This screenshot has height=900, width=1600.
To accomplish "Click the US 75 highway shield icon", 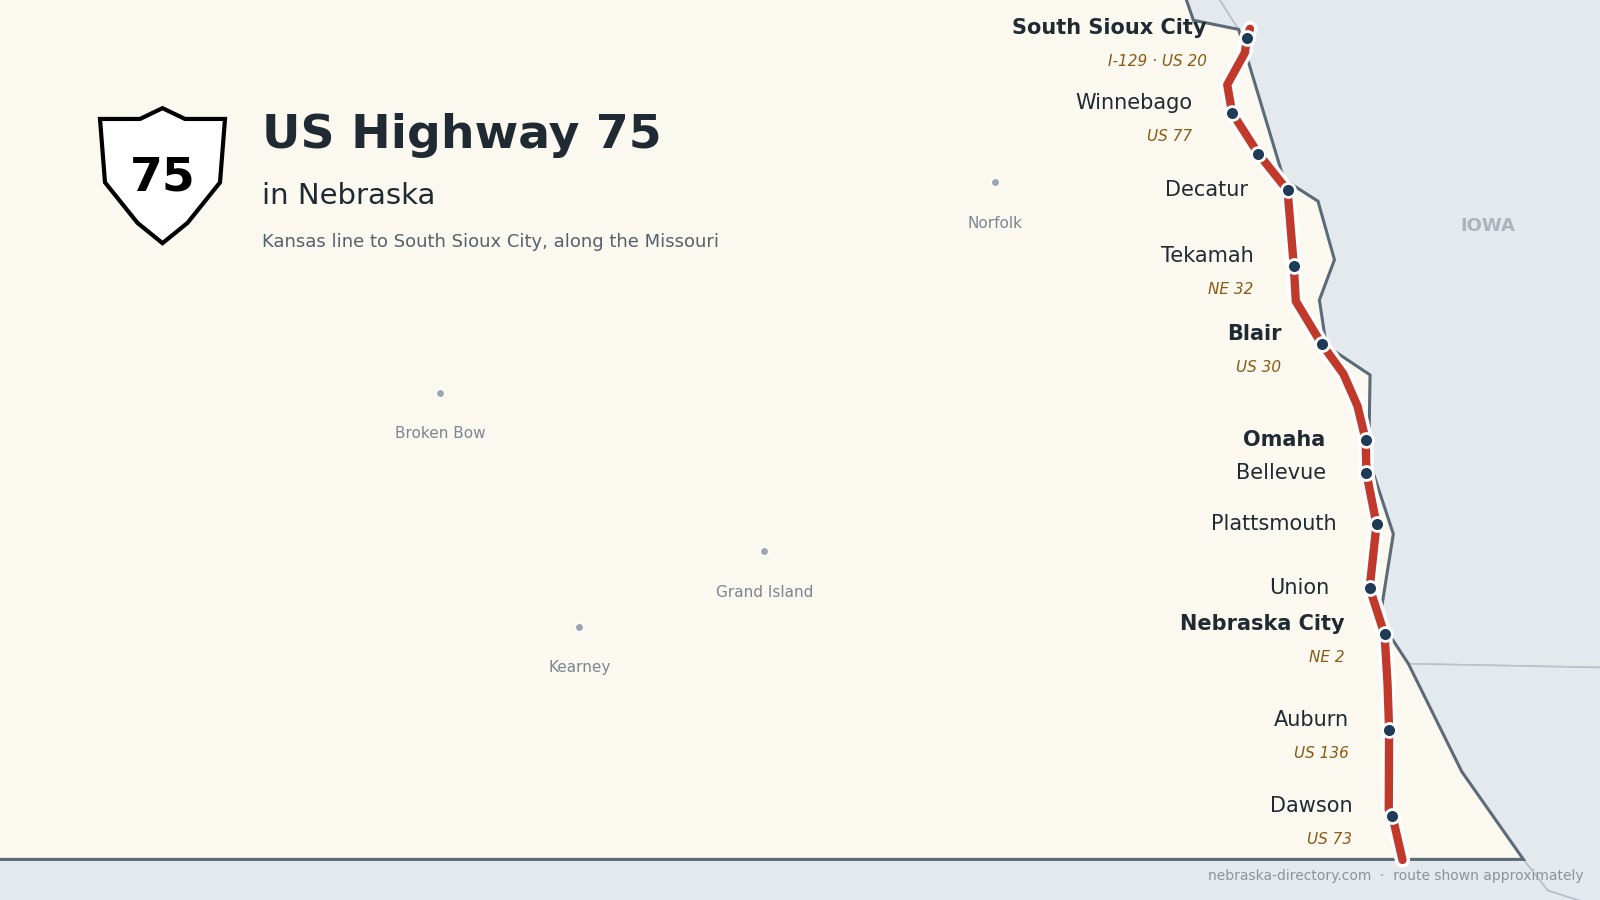I will (x=162, y=175).
